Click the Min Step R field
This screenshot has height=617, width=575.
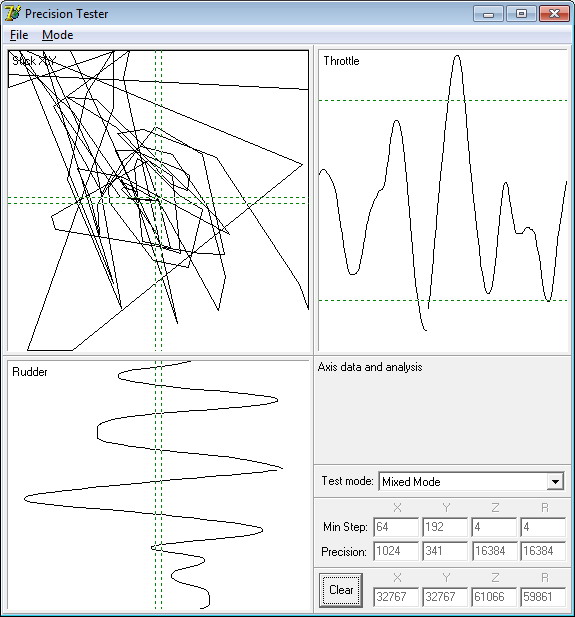[x=543, y=527]
